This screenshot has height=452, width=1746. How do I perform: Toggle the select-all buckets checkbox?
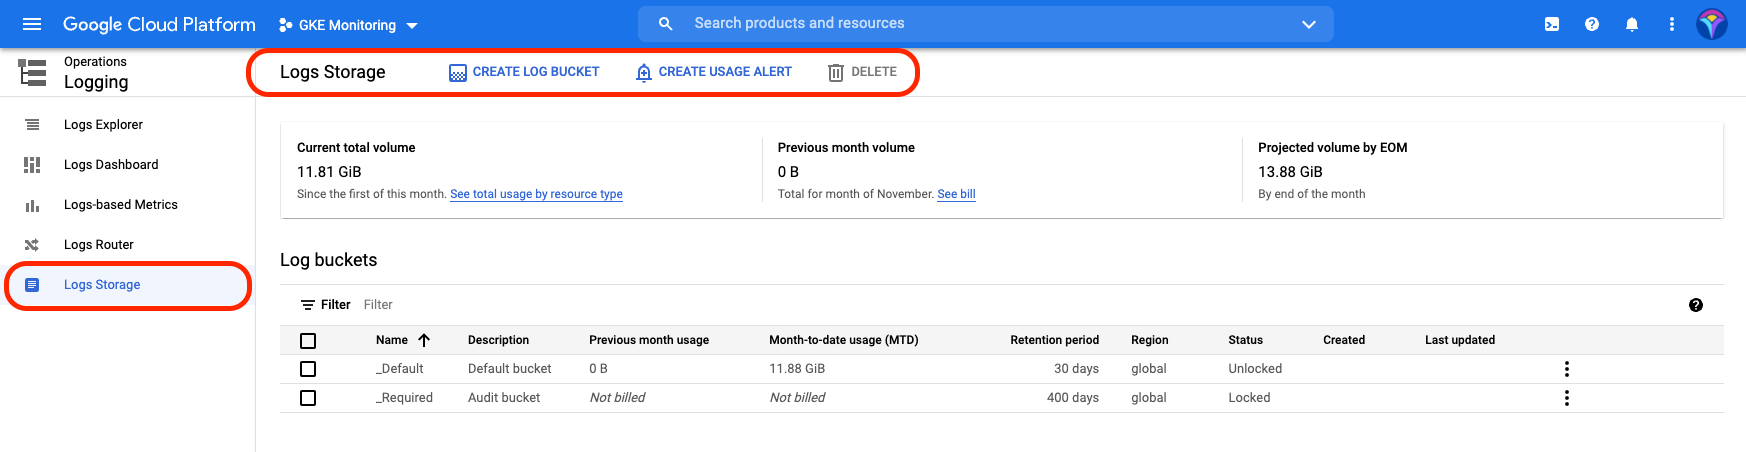coord(308,341)
